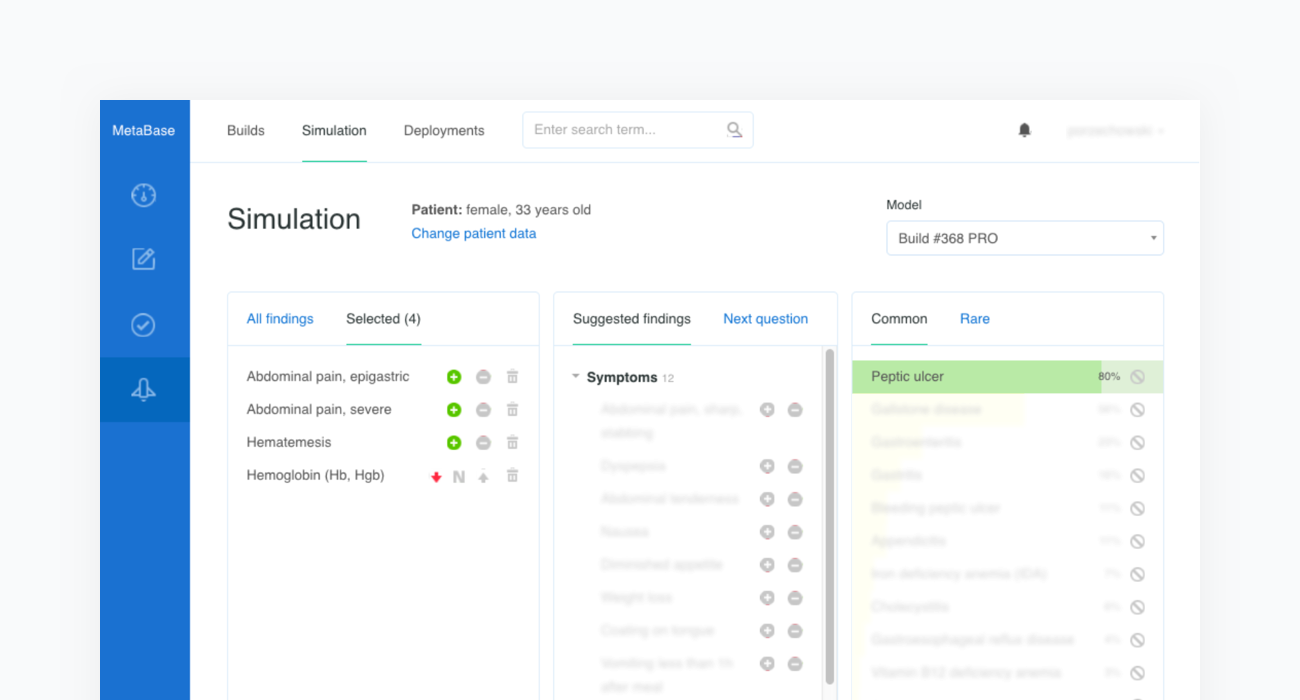
Task: Mark Weight loss as absent
Action: click(x=795, y=598)
